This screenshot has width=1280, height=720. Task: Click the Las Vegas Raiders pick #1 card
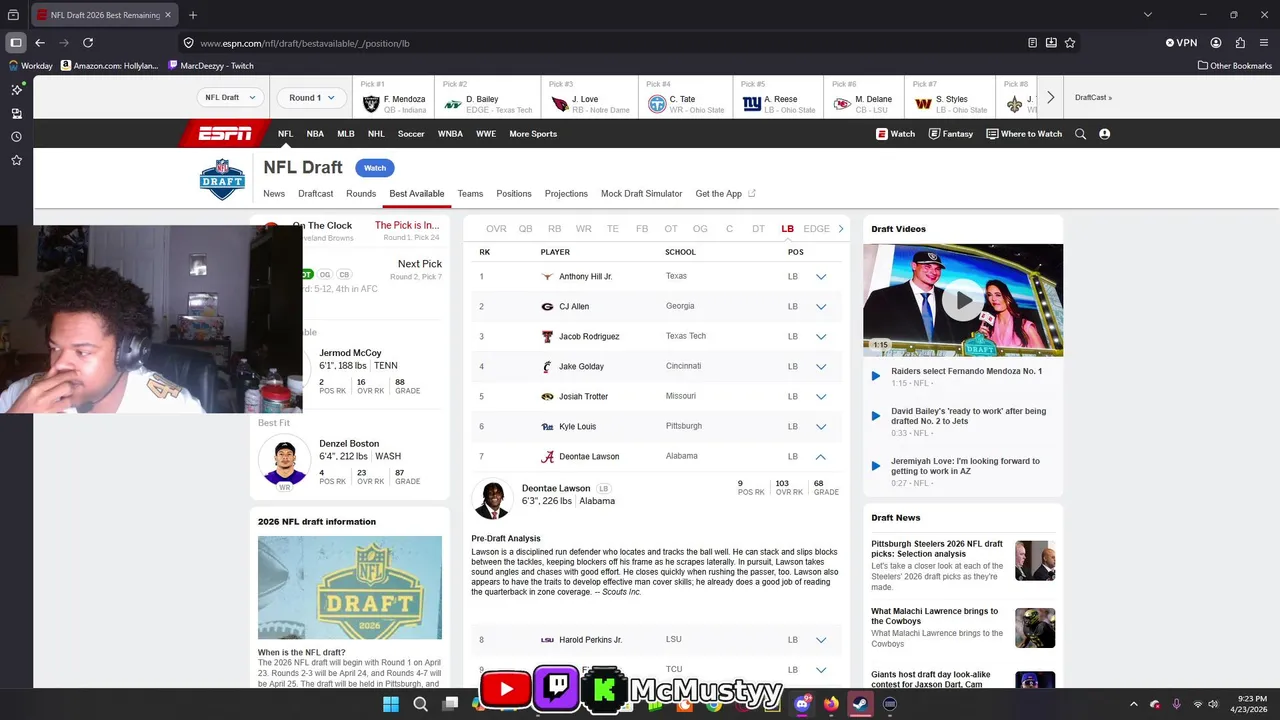coord(393,97)
